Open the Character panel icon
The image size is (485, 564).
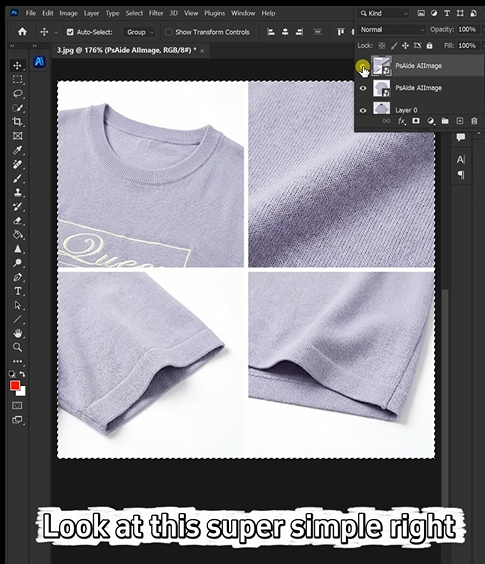pos(461,160)
